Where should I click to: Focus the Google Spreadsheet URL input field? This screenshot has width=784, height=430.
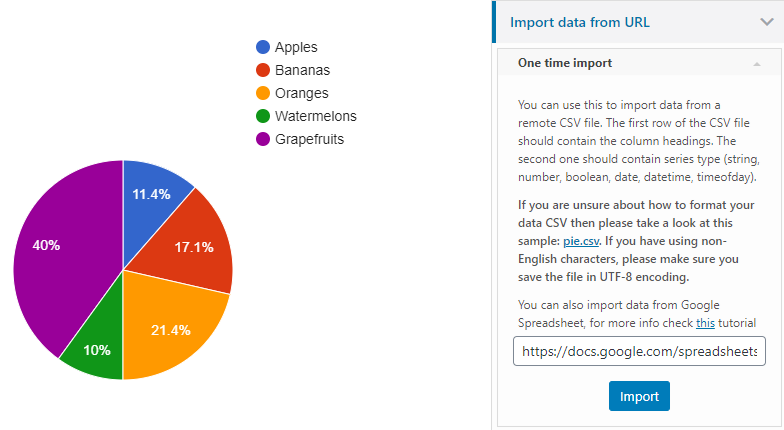click(640, 351)
